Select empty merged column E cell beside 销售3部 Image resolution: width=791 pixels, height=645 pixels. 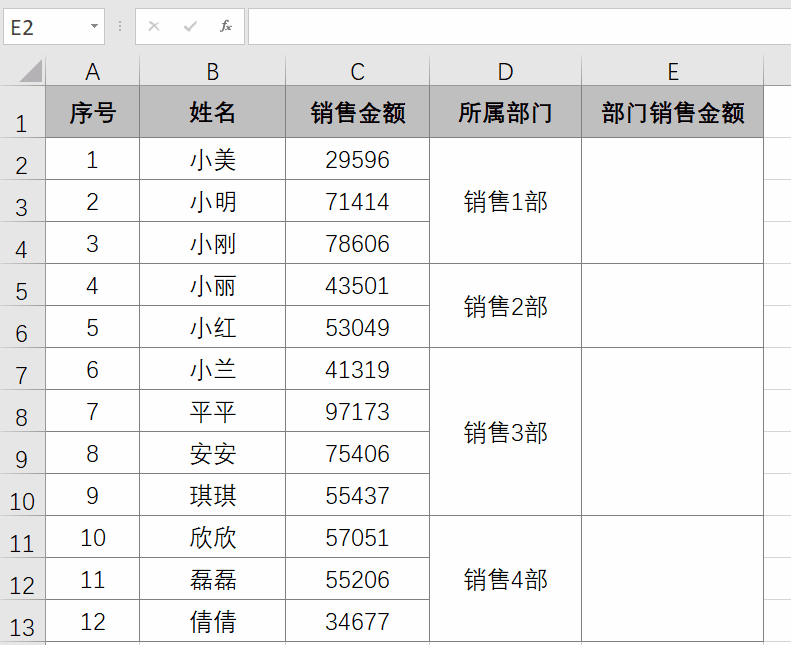[672, 432]
